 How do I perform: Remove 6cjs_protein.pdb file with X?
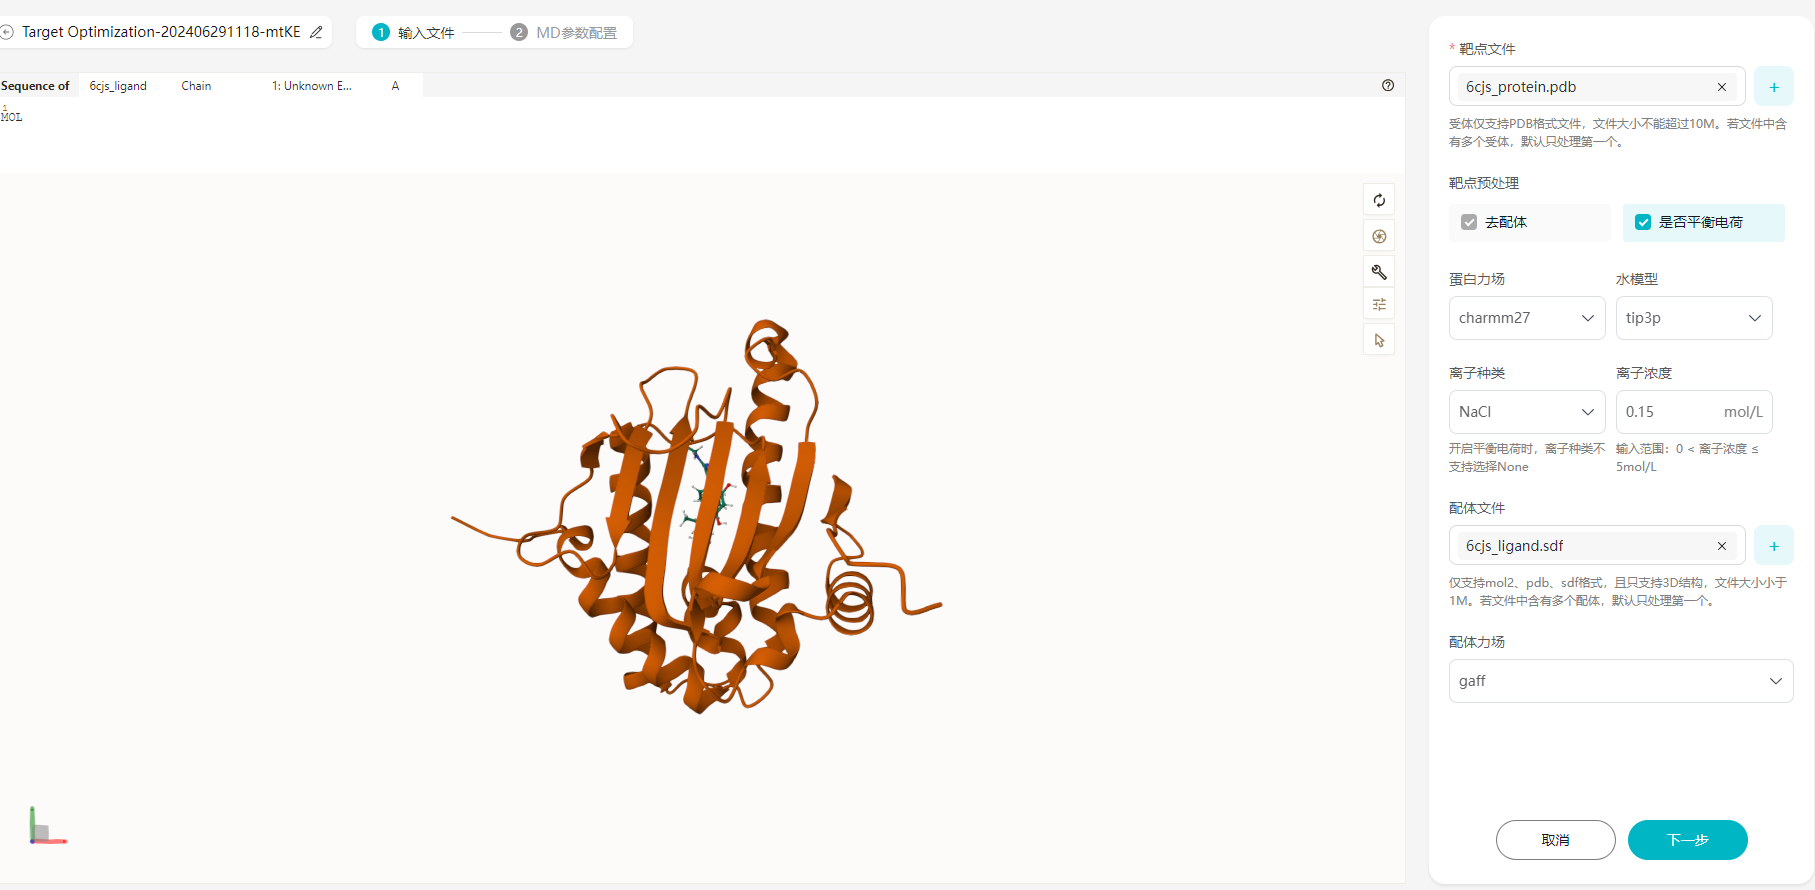point(1722,87)
